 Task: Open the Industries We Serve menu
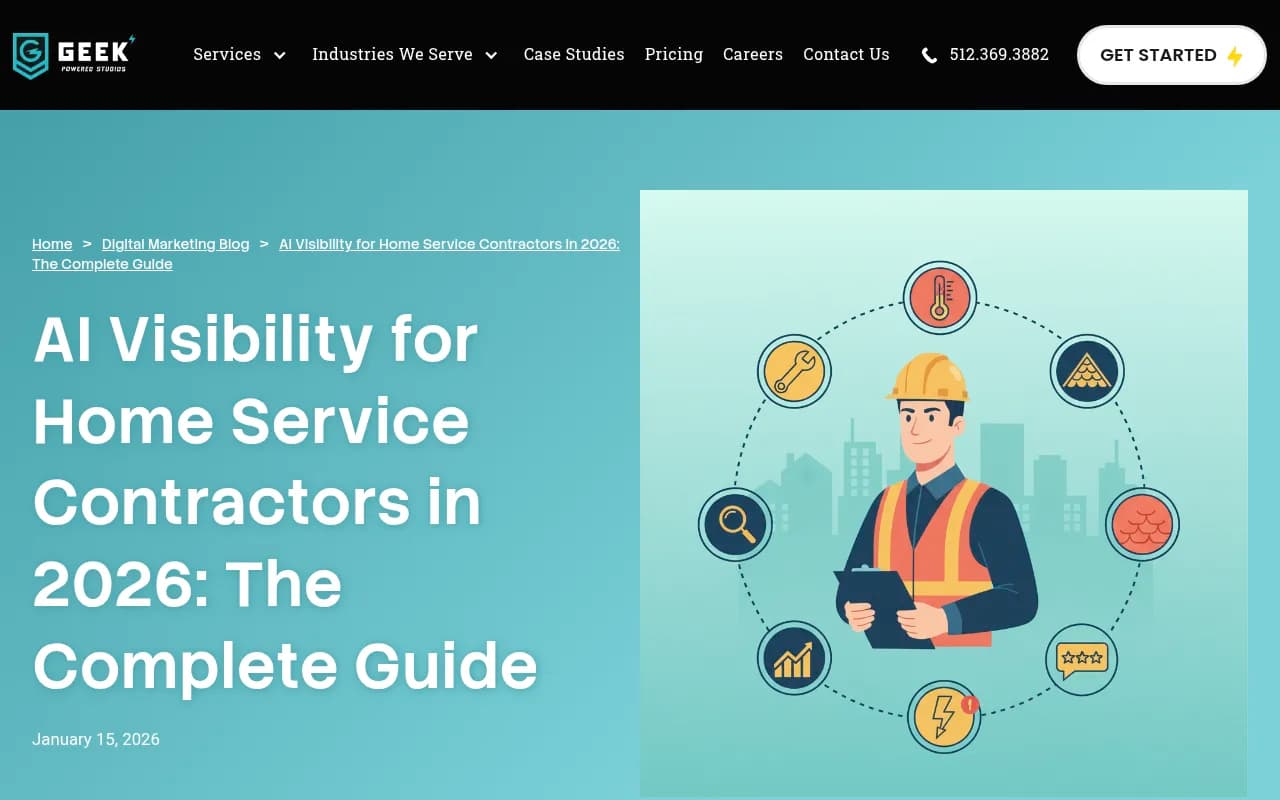point(392,54)
